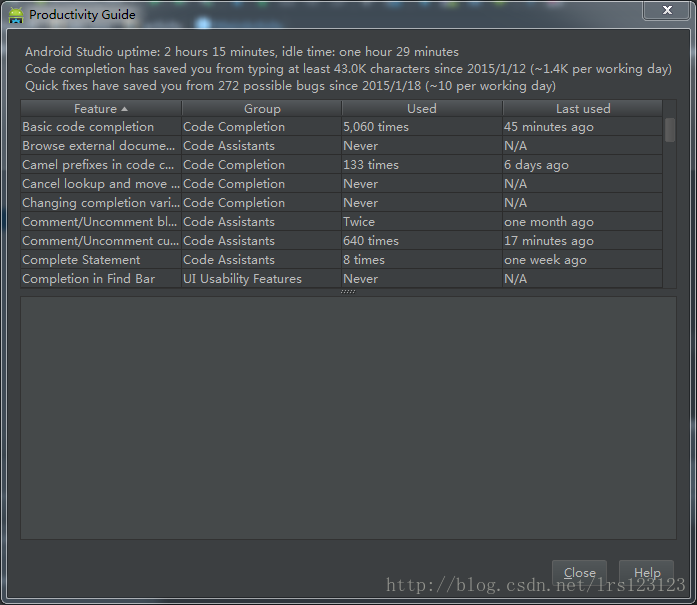Screen dimensions: 697x605
Task: Click the 'UI Usability Features' group cell
Action: pos(262,279)
